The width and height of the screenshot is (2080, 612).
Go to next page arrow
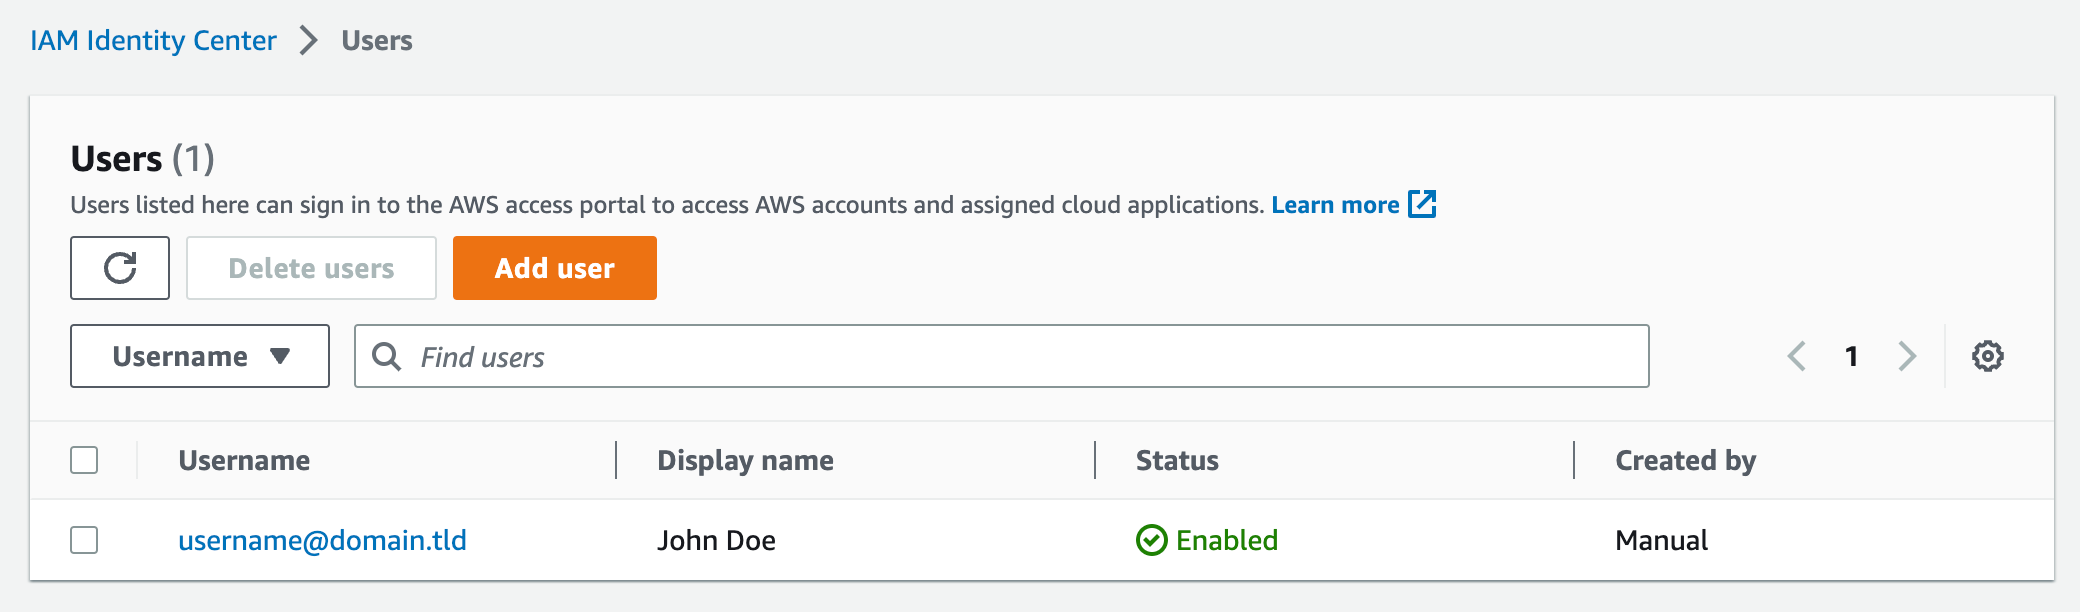pos(1907,356)
